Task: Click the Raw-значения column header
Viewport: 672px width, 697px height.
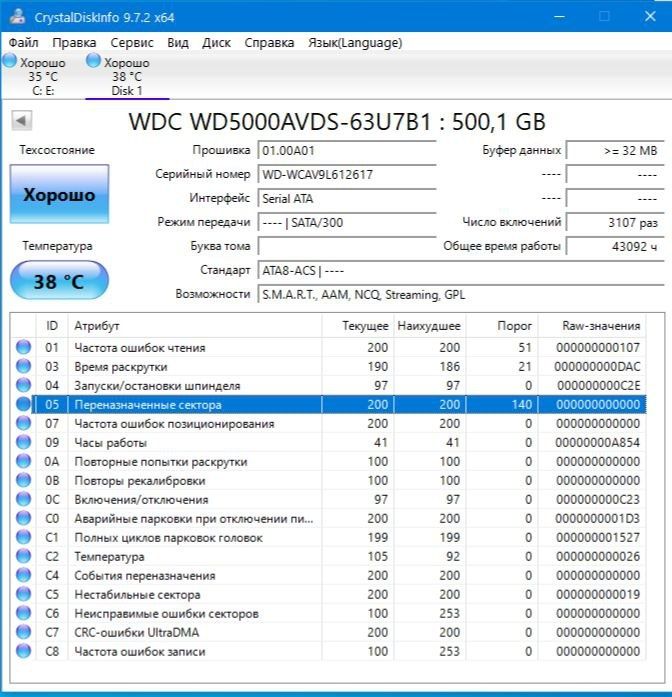Action: [592, 326]
